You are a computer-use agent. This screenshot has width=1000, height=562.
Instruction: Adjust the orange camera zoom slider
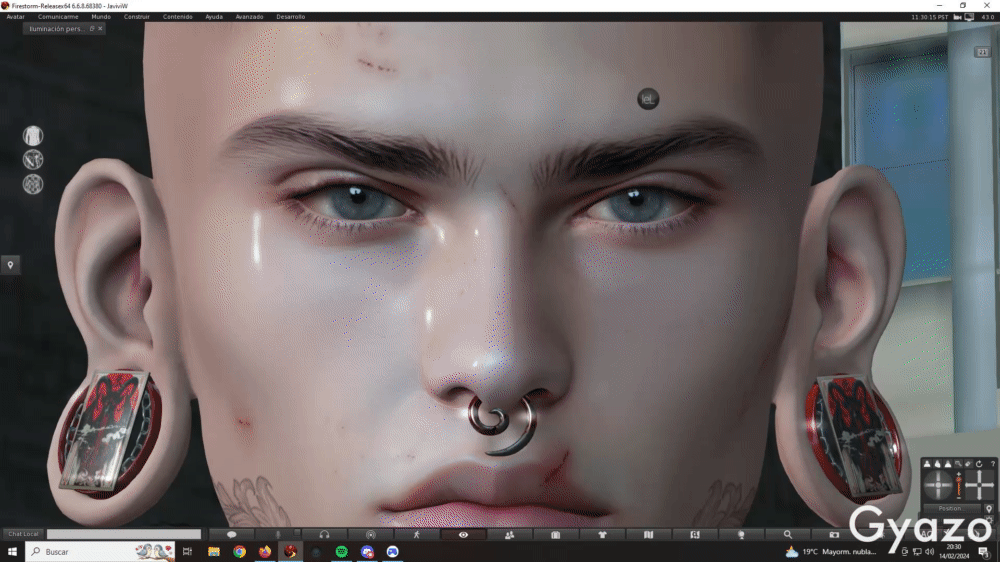pyautogui.click(x=959, y=485)
